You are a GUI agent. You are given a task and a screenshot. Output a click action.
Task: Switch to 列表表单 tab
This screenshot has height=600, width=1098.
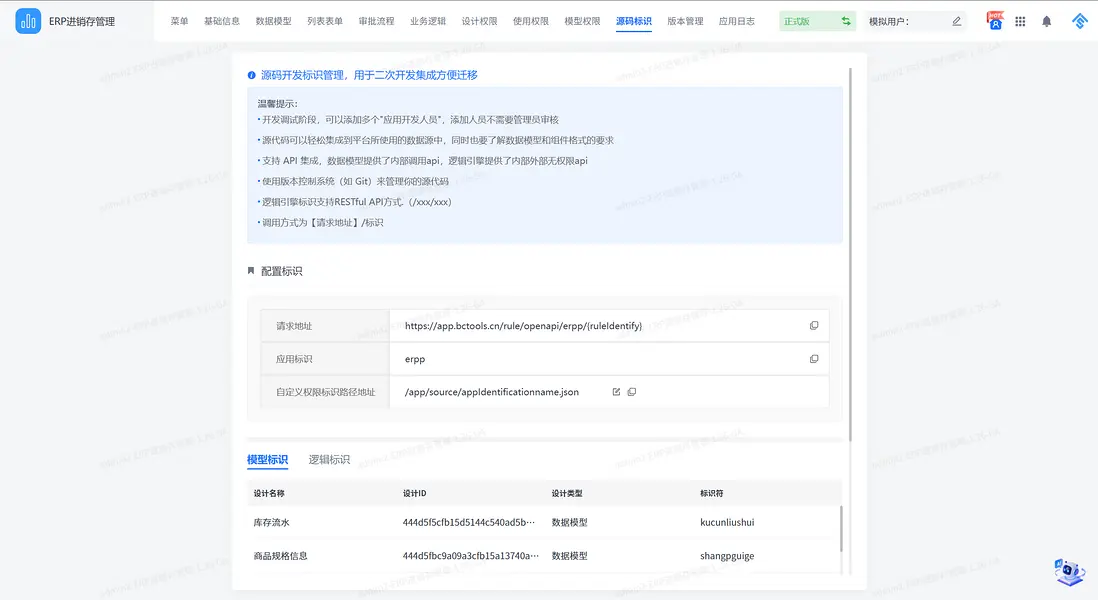pos(325,21)
